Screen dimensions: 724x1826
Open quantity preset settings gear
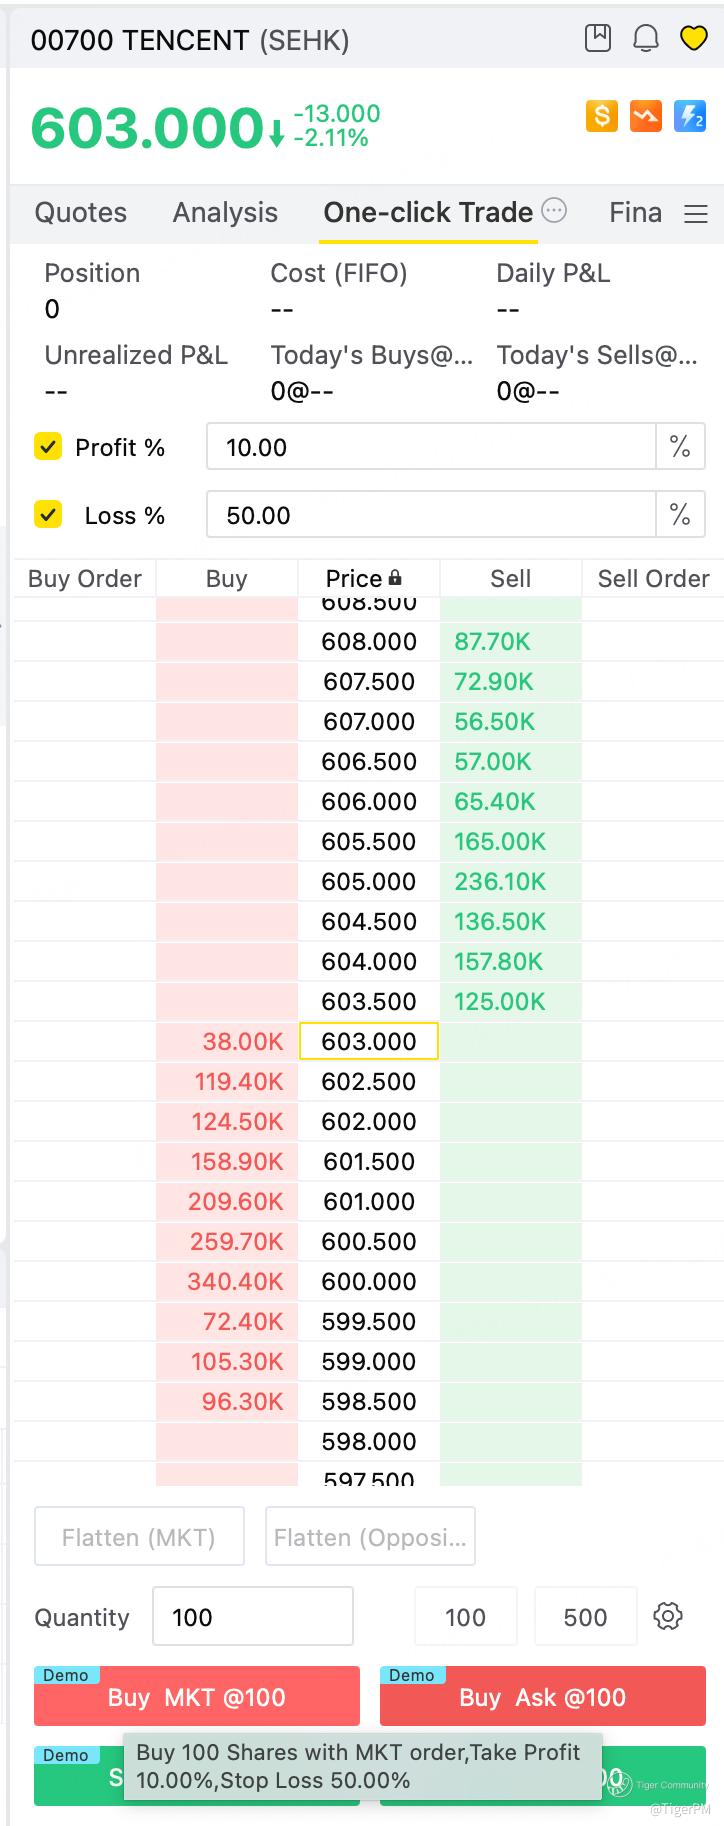pyautogui.click(x=668, y=1616)
